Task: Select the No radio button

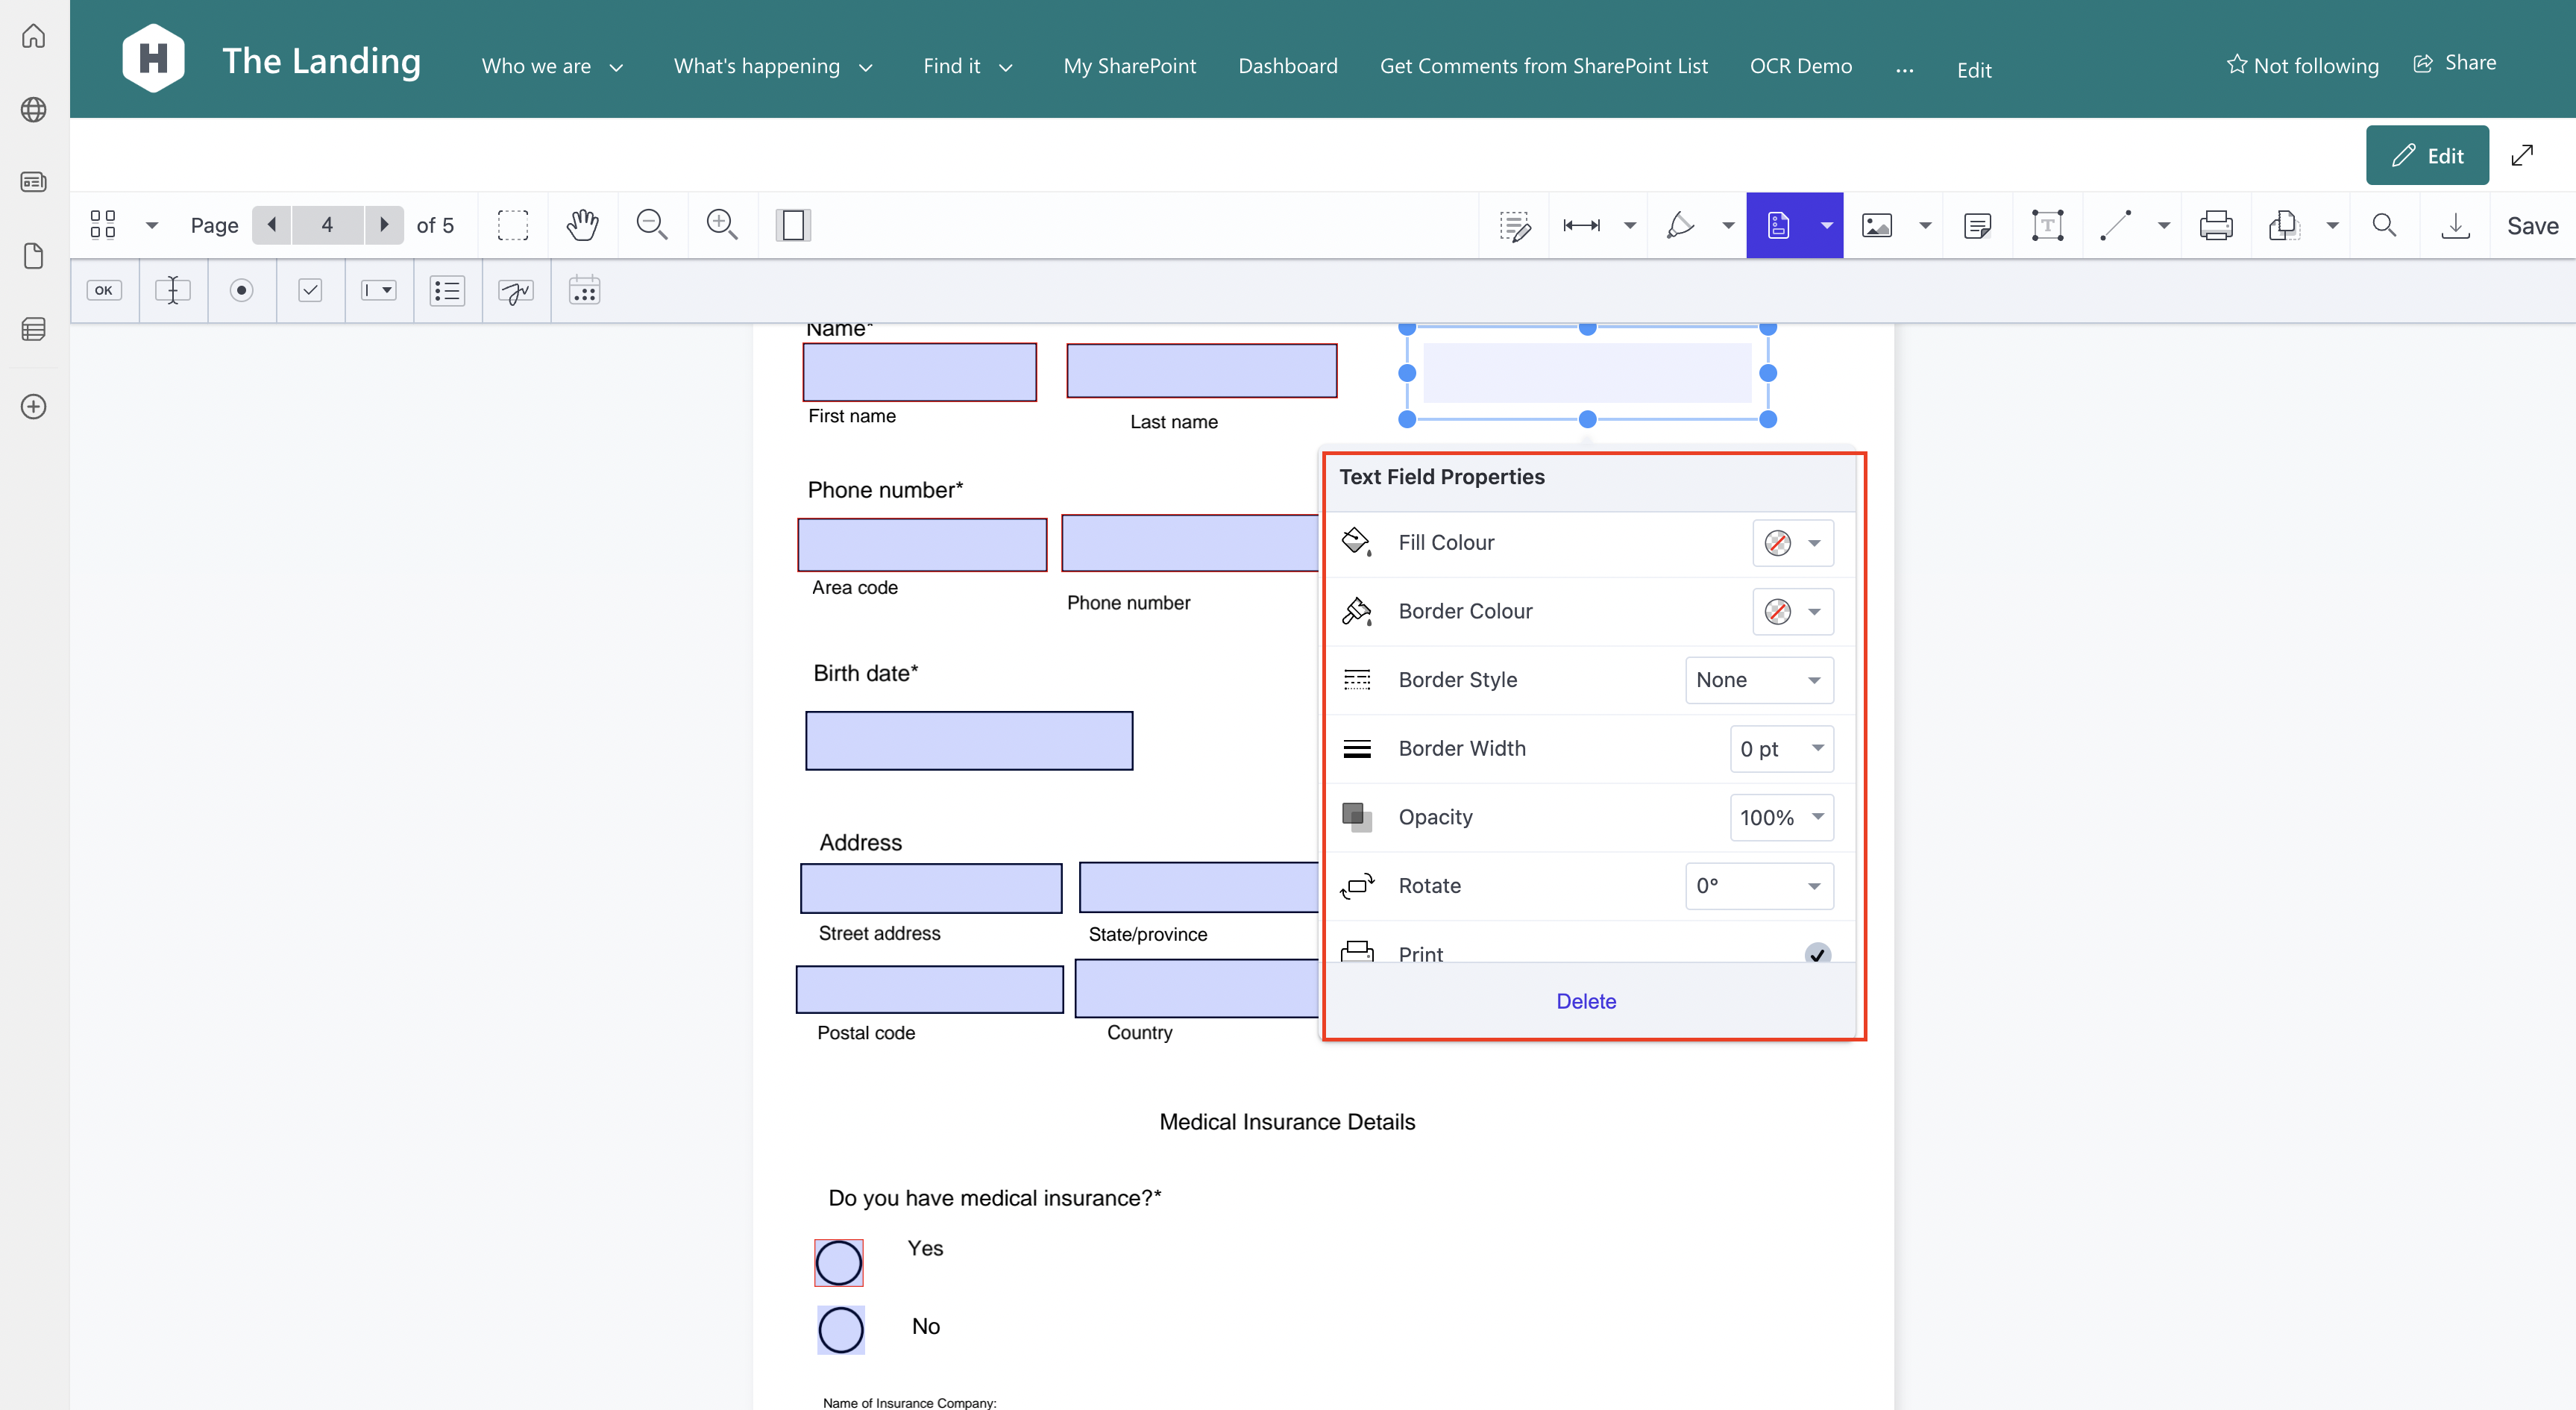Action: (840, 1330)
